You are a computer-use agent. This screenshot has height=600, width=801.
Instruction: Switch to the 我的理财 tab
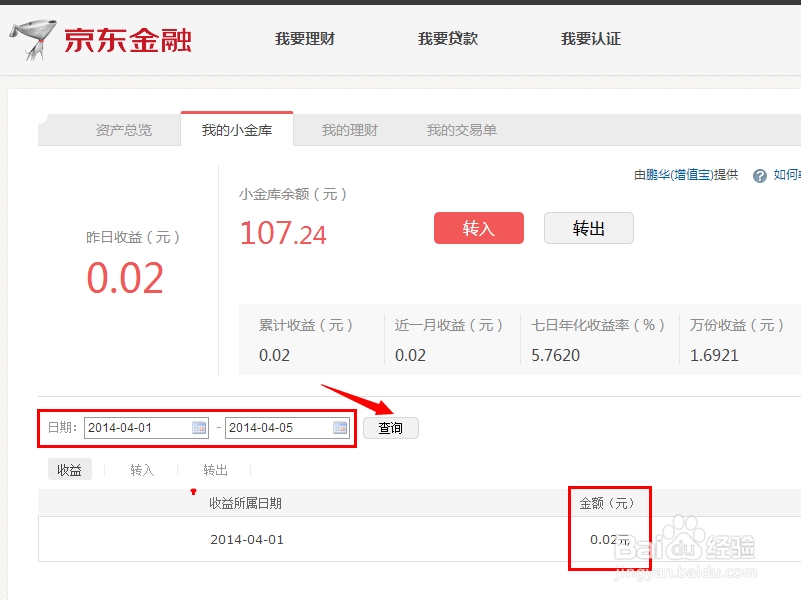click(x=352, y=129)
